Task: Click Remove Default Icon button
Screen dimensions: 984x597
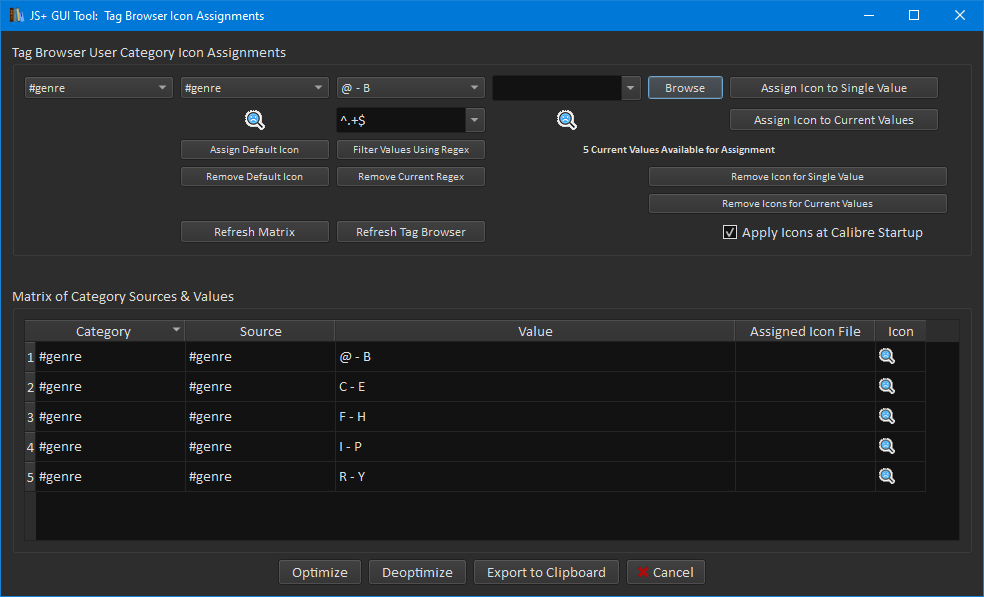Action: click(x=255, y=176)
